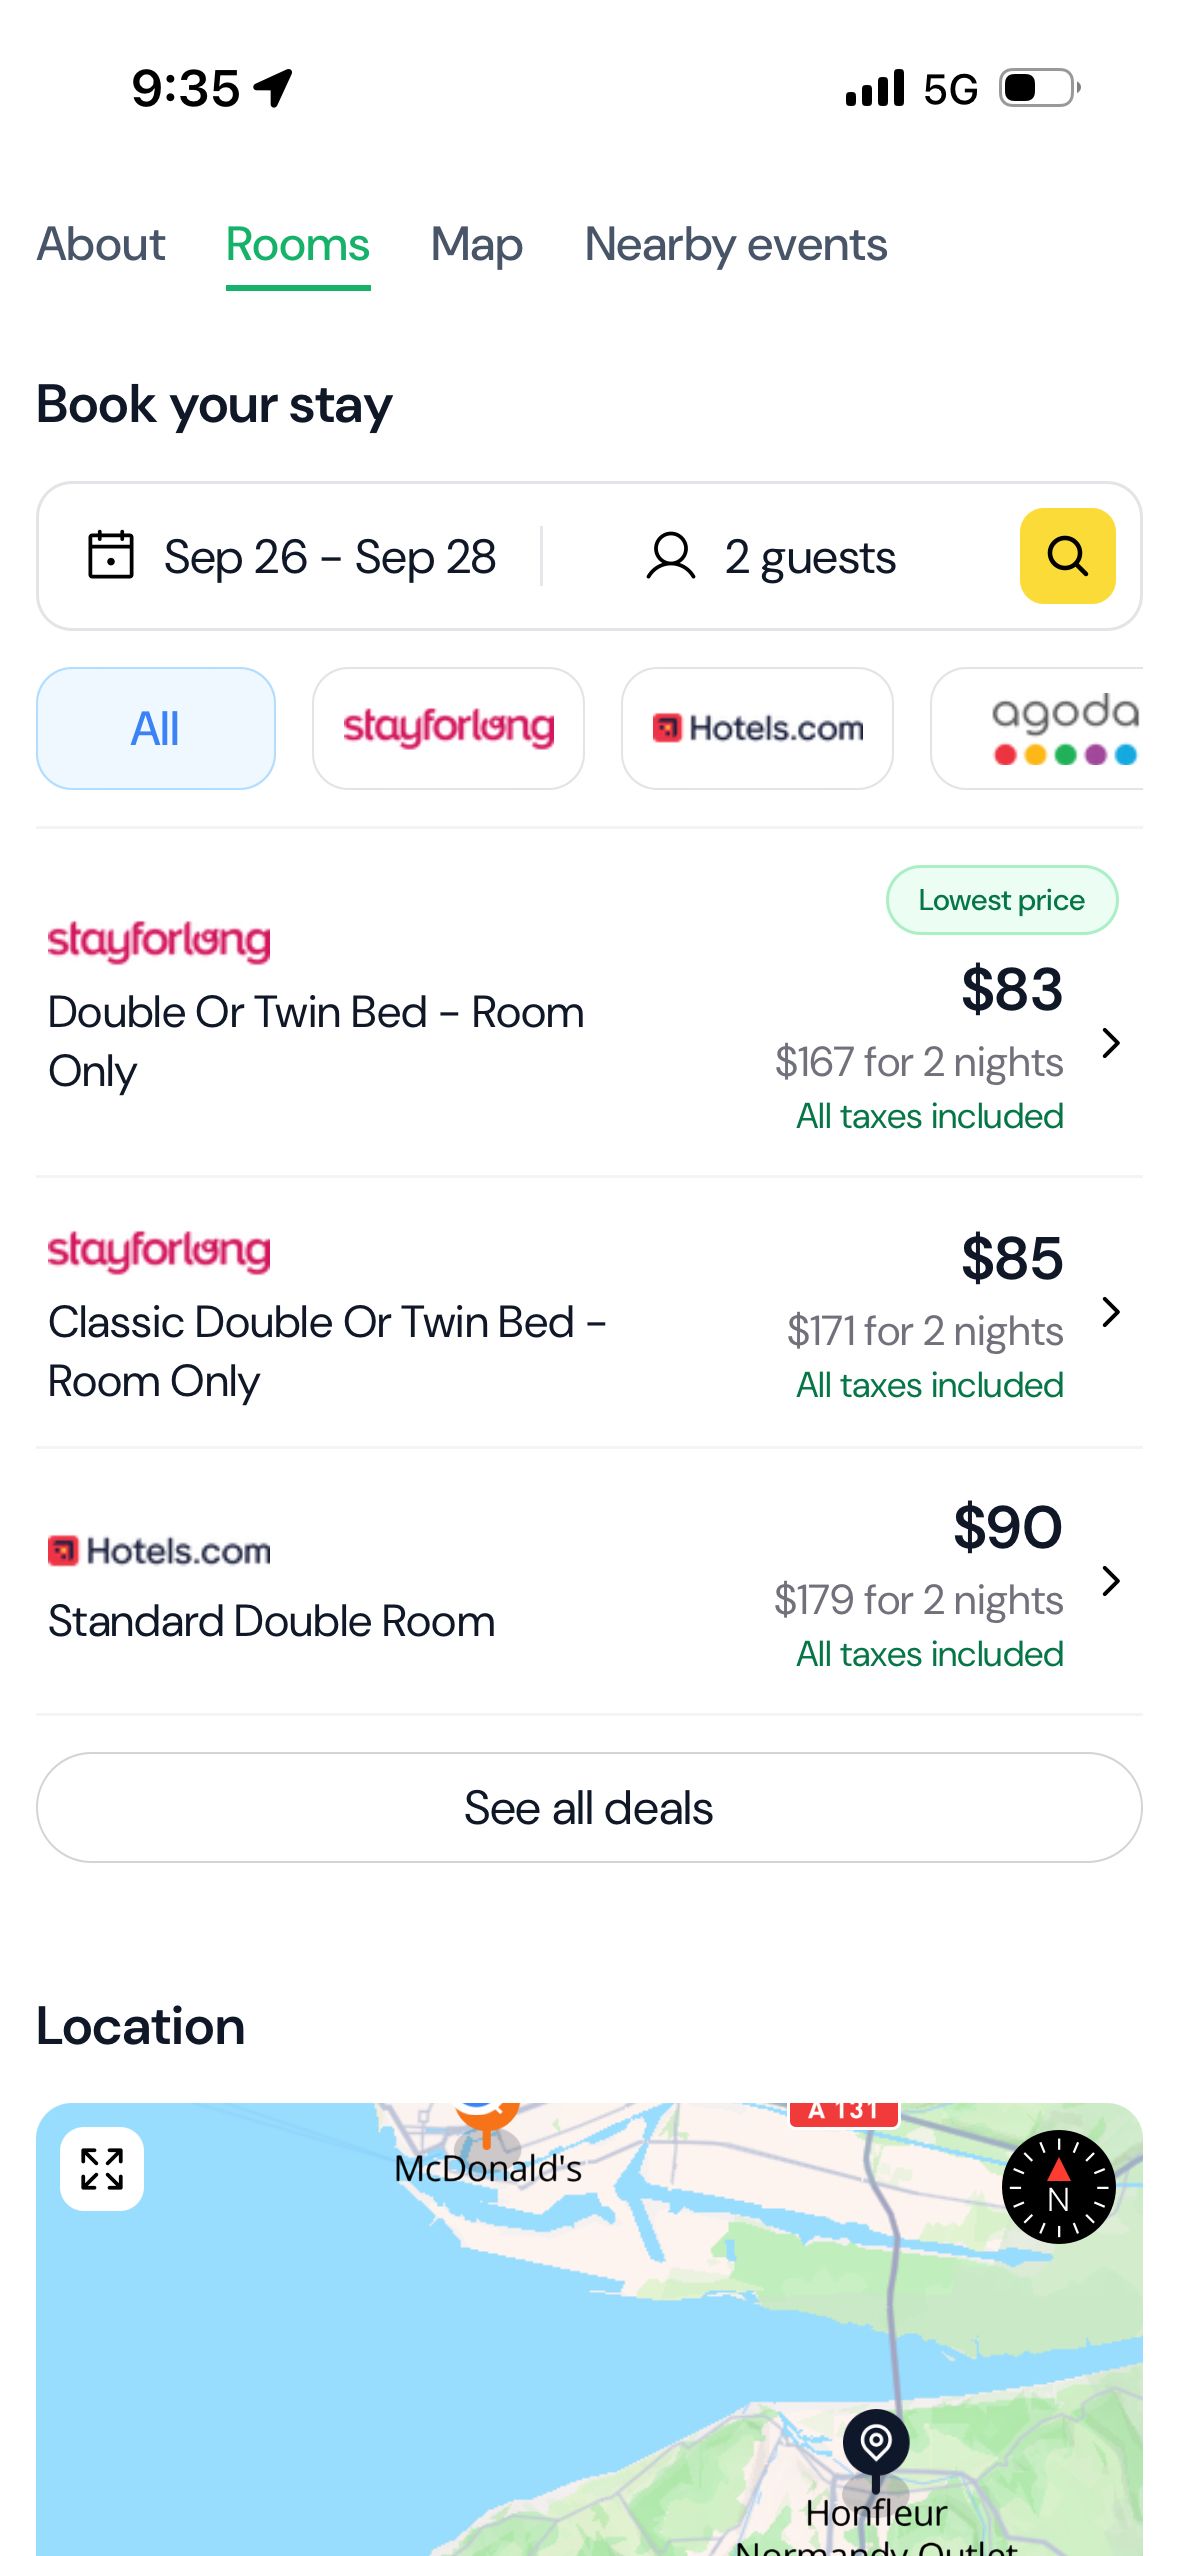Tap the yellow search magnifier button

(x=1067, y=556)
